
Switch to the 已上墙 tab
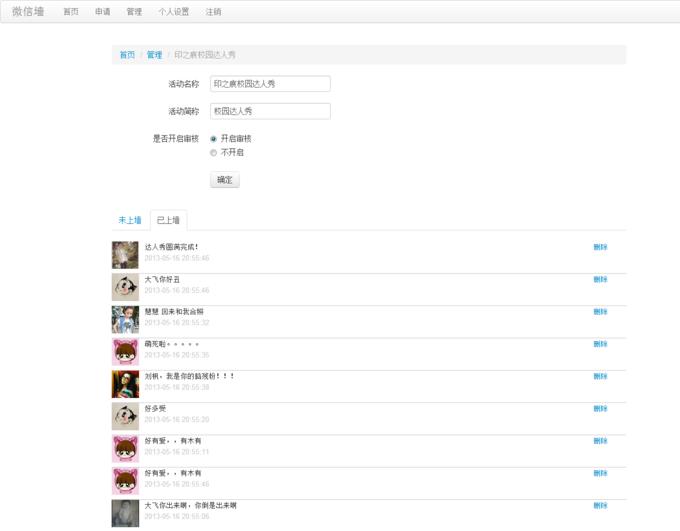click(168, 220)
